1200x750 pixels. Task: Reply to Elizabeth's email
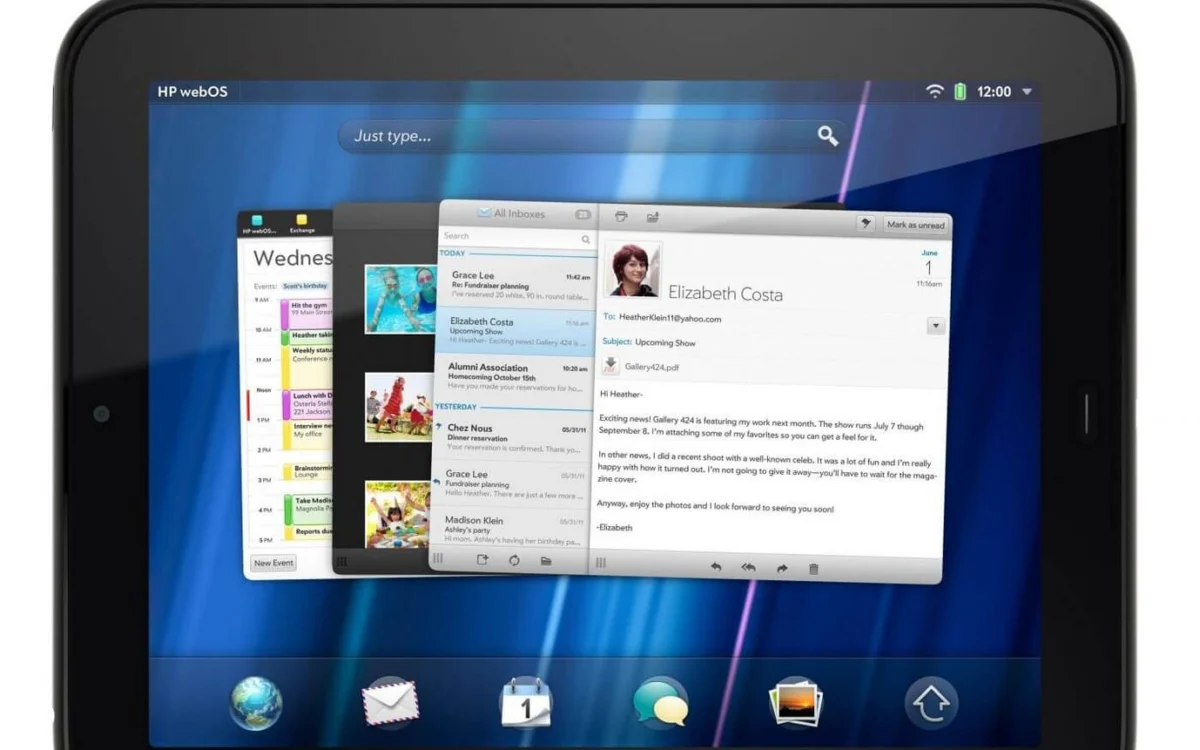[x=716, y=567]
